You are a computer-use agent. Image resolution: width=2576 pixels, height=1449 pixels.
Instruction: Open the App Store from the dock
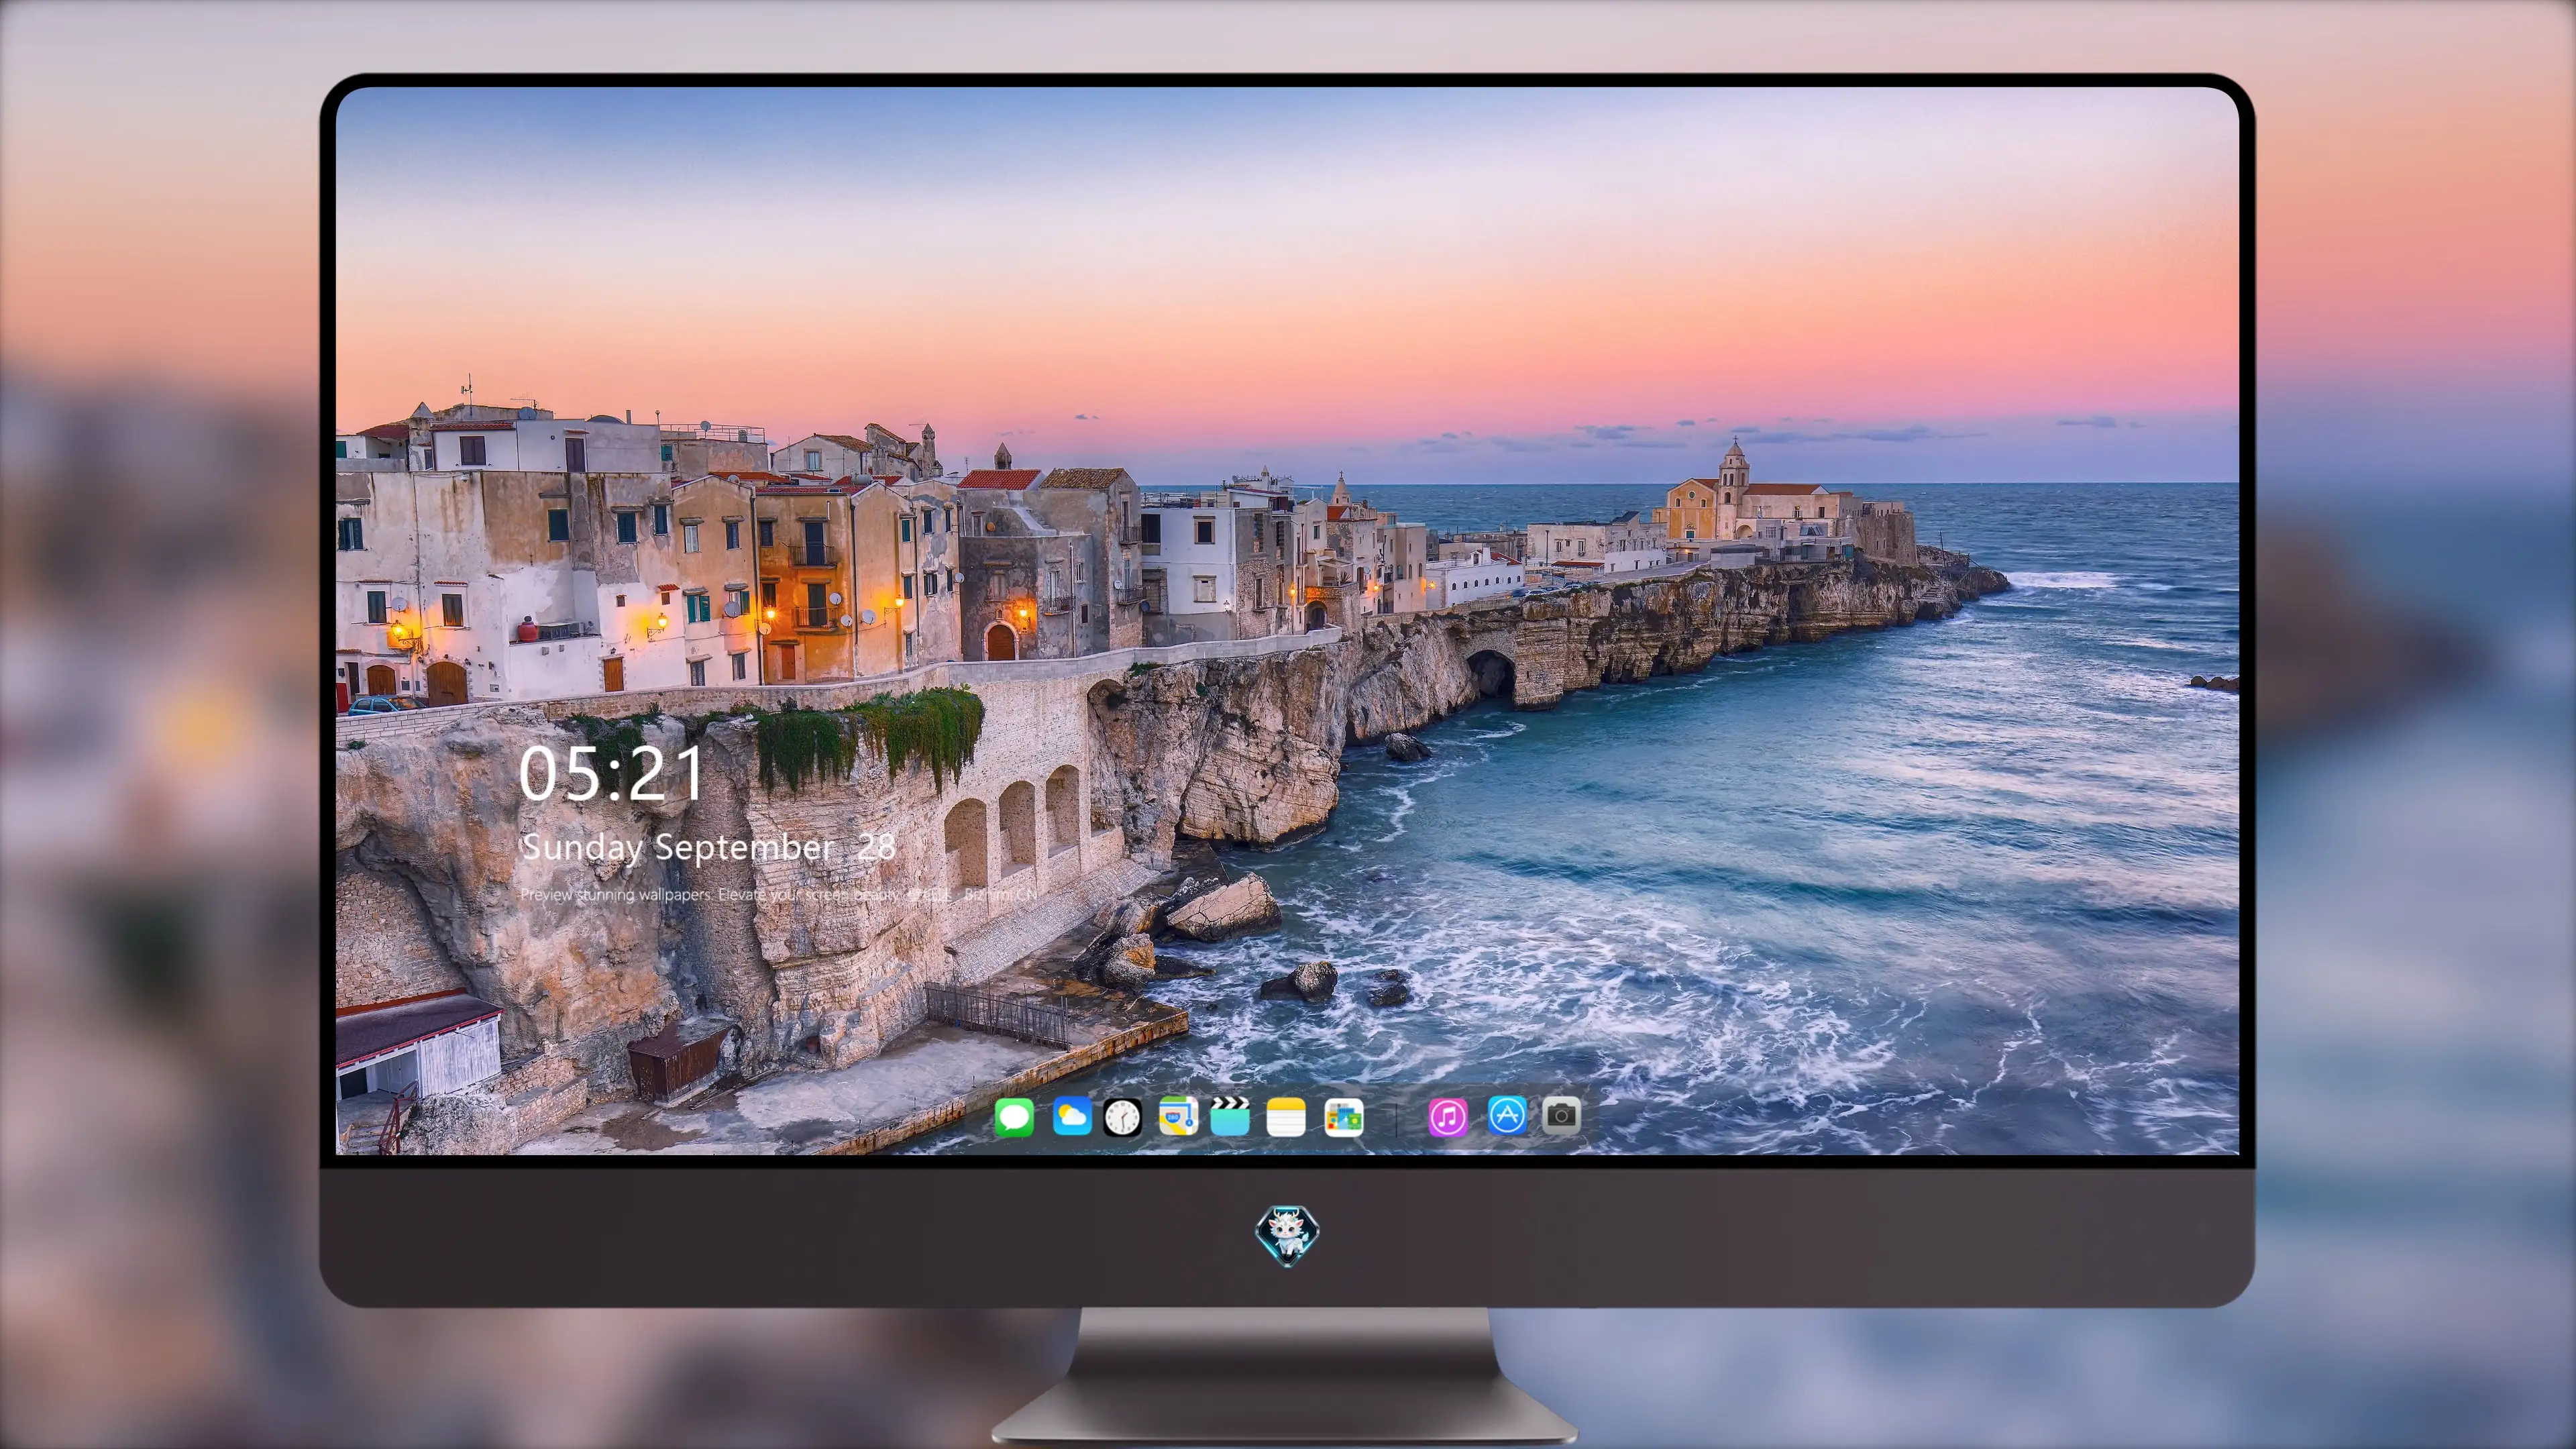[1507, 1116]
